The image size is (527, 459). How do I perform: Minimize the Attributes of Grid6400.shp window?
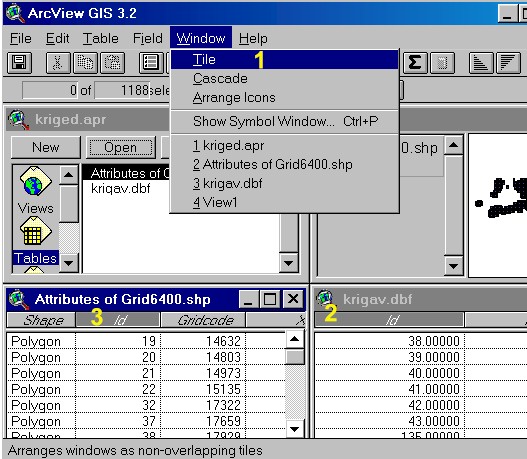(x=249, y=299)
